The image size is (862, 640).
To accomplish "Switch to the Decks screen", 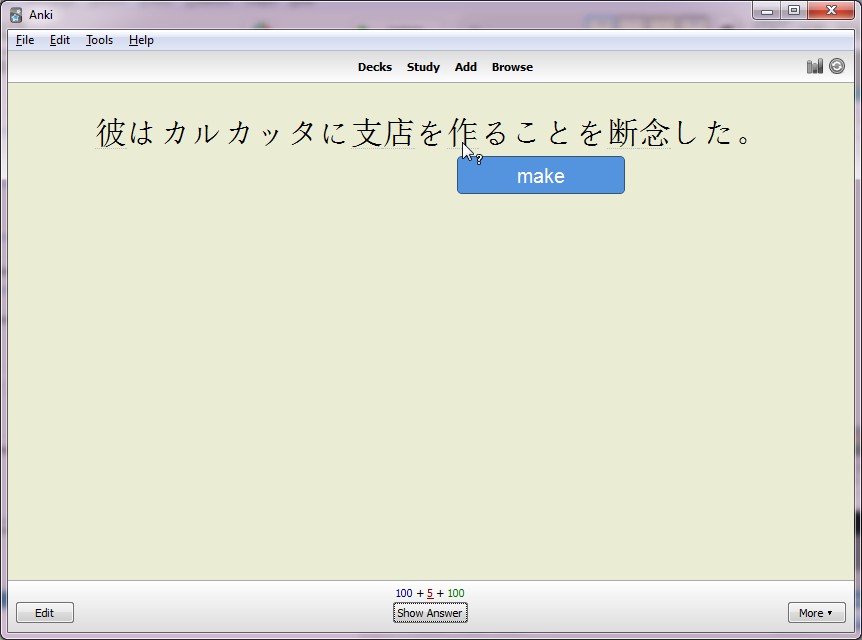I will [x=375, y=67].
